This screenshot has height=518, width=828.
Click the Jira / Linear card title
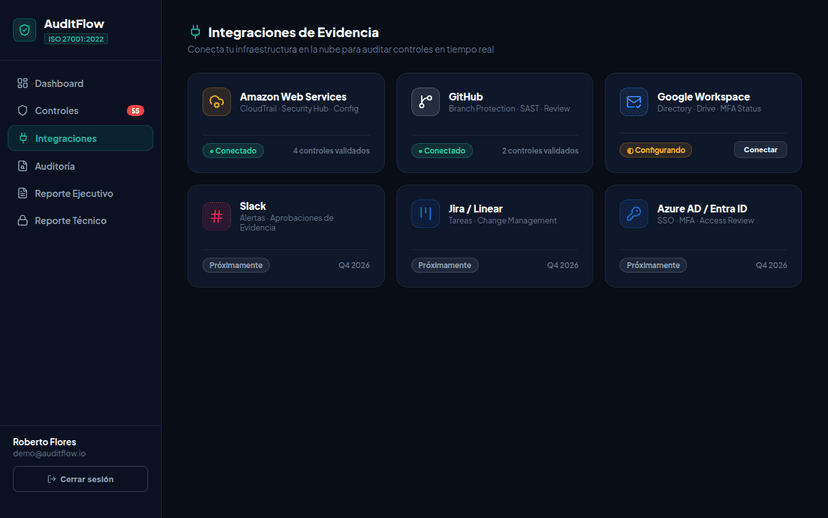[x=476, y=209]
